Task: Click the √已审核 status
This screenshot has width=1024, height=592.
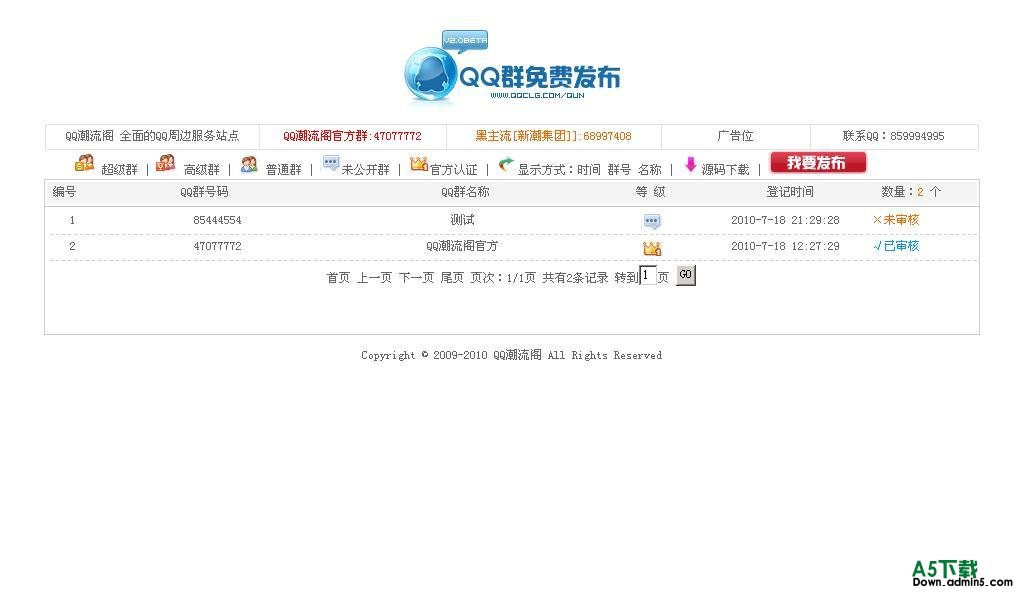Action: tap(896, 246)
